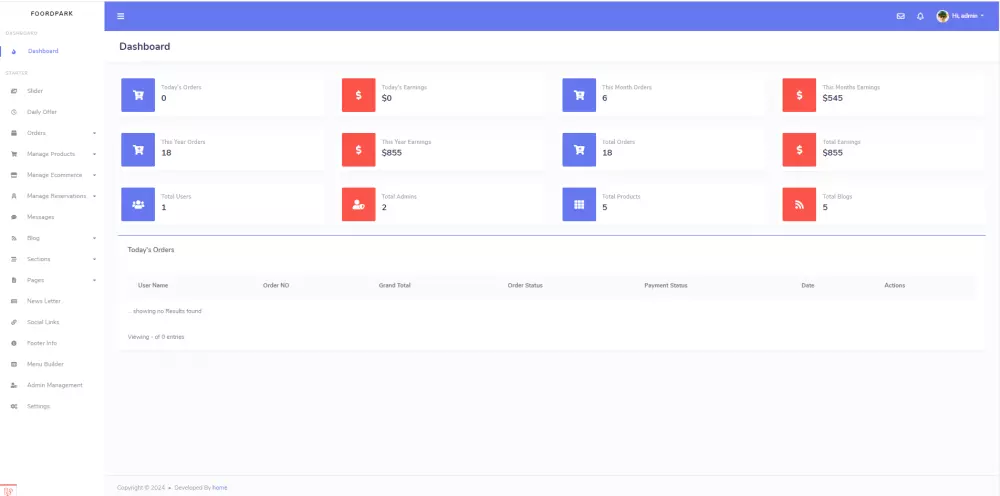Click the Pages file icon
This screenshot has width=1000, height=496.
click(x=13, y=281)
